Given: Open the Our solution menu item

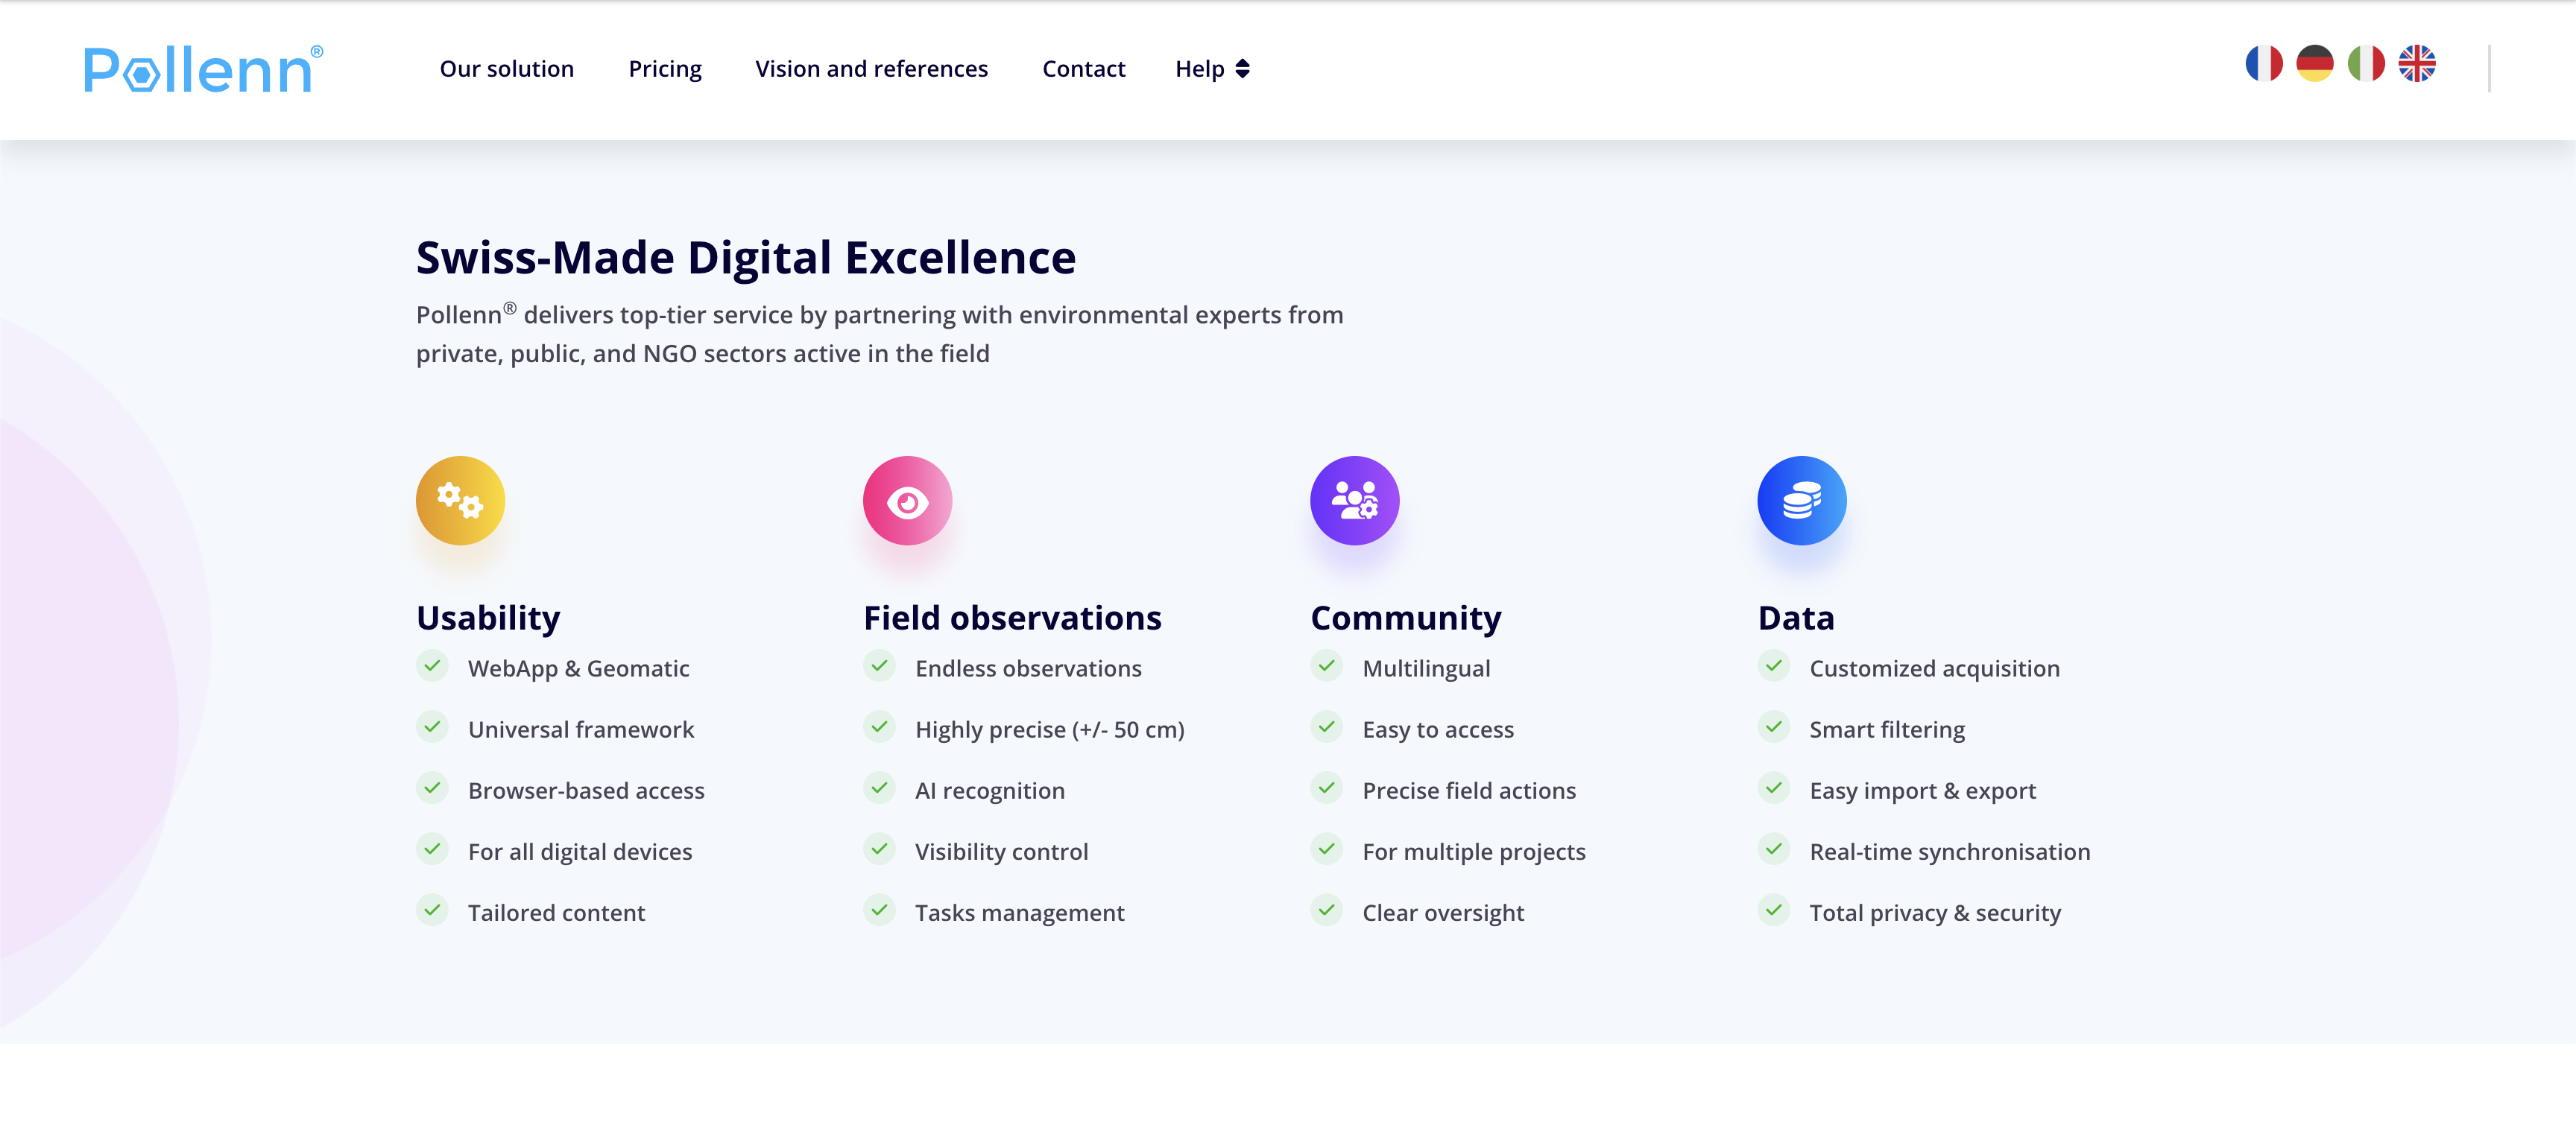Looking at the screenshot, I should (x=507, y=69).
